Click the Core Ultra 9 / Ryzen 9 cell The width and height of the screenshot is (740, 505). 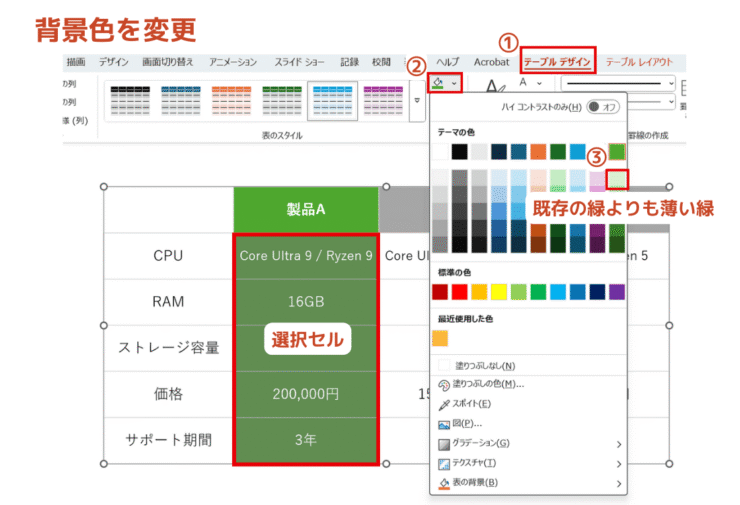click(306, 256)
